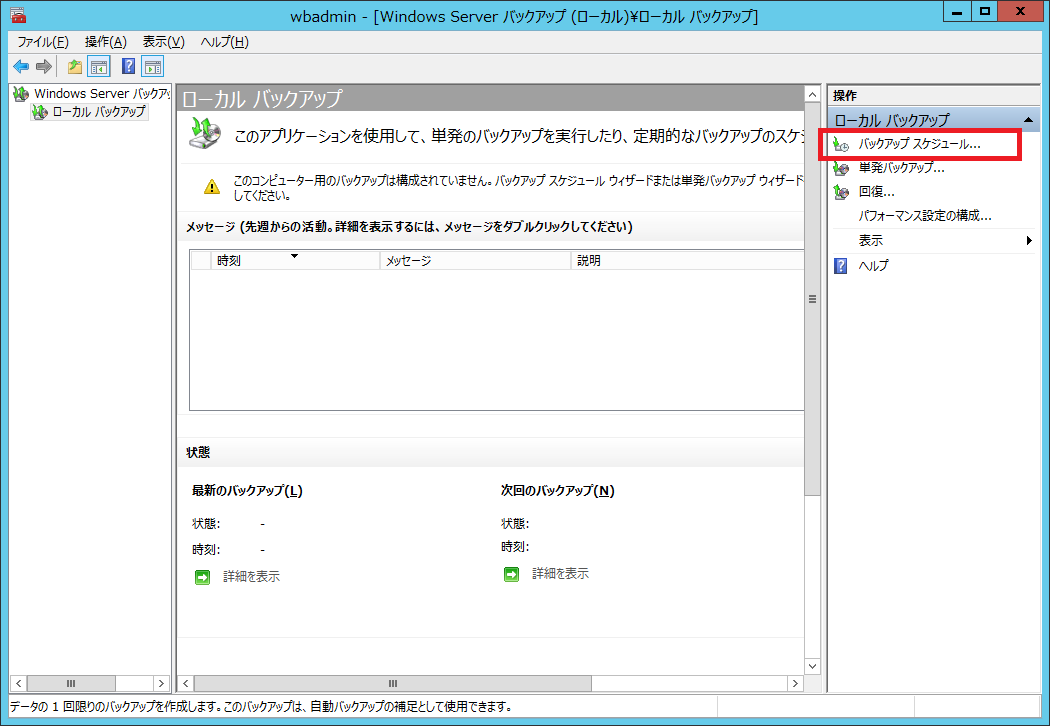Close the wbadmin window
The height and width of the screenshot is (726, 1050).
point(1021,11)
